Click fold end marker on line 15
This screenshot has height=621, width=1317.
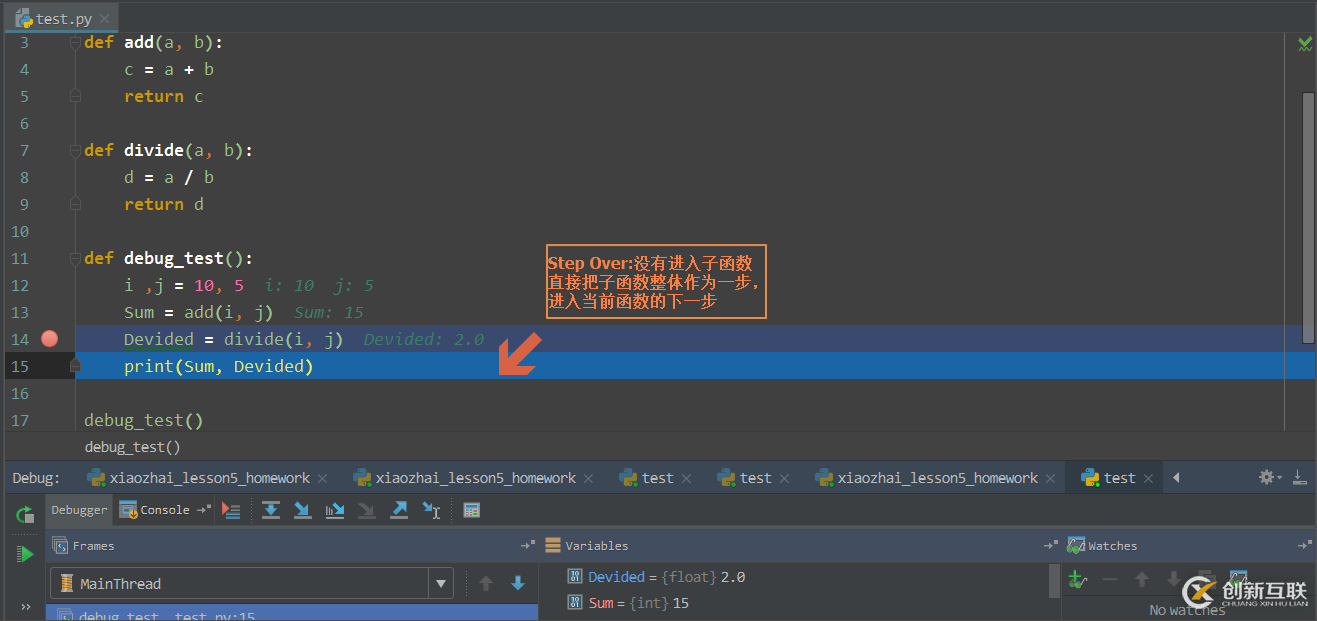[75, 366]
